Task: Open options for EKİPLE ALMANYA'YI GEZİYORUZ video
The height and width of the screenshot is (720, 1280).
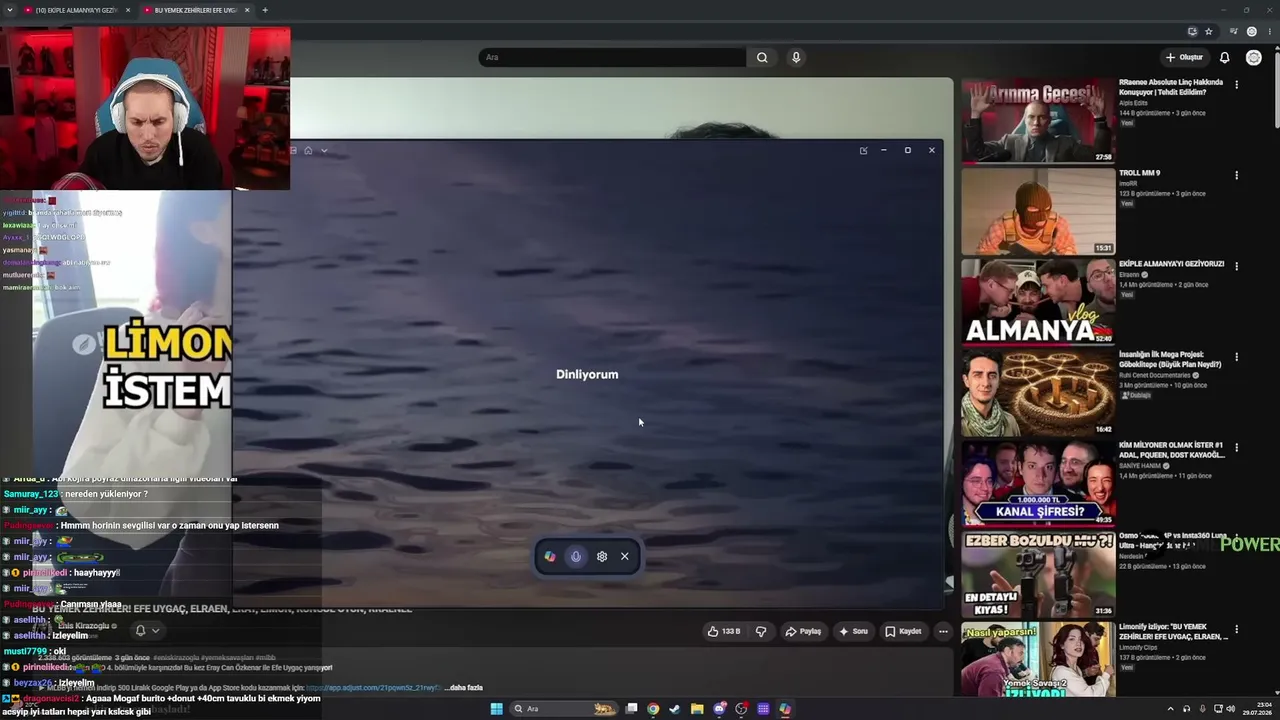Action: [1236, 266]
